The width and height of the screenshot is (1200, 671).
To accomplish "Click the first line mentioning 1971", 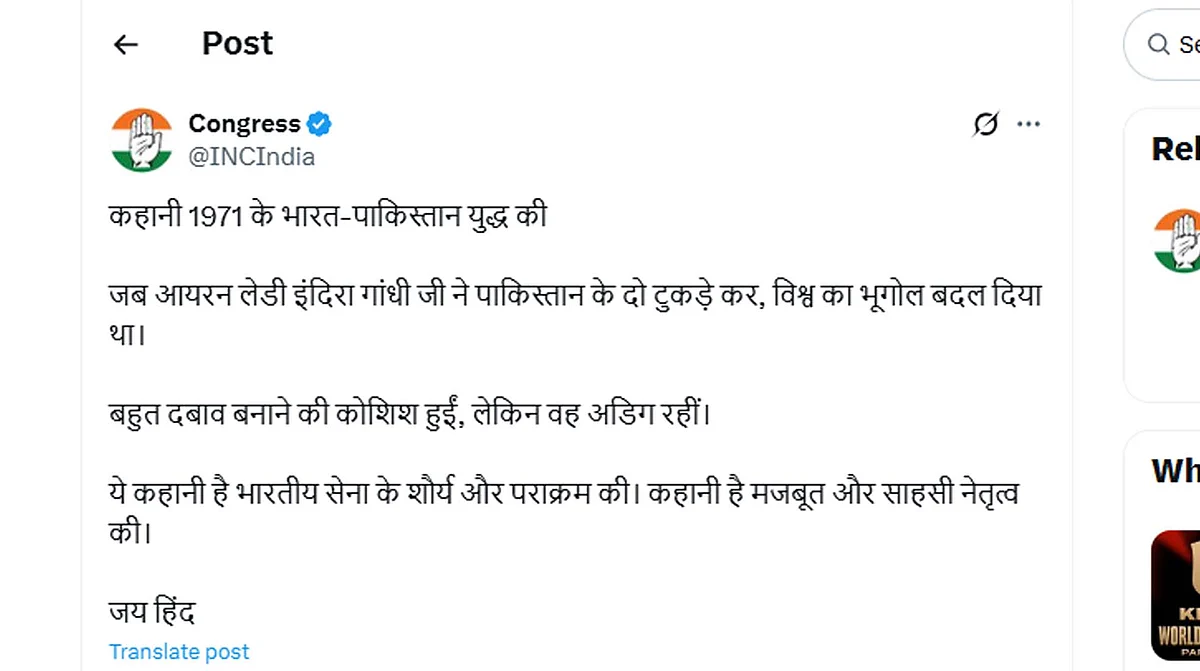I will point(328,216).
